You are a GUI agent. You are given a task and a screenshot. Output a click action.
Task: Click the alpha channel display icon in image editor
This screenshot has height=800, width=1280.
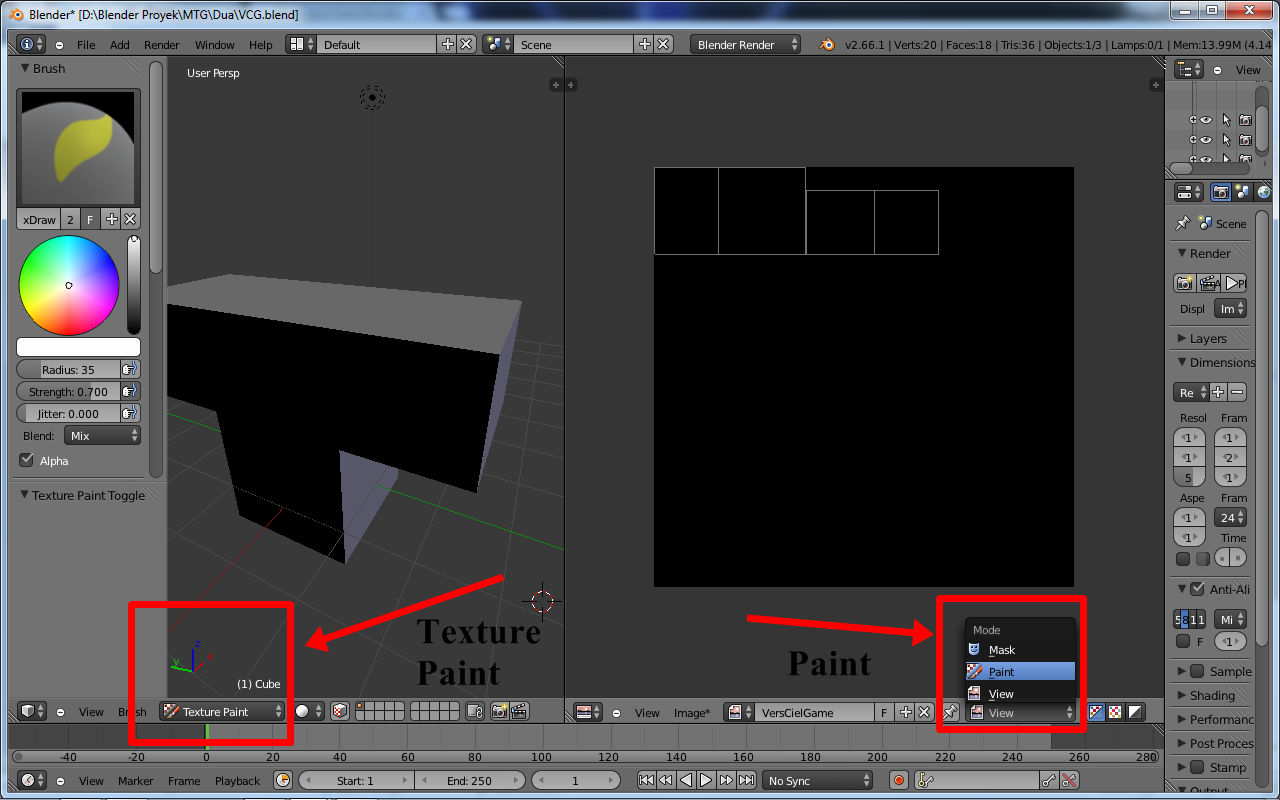coord(1135,711)
